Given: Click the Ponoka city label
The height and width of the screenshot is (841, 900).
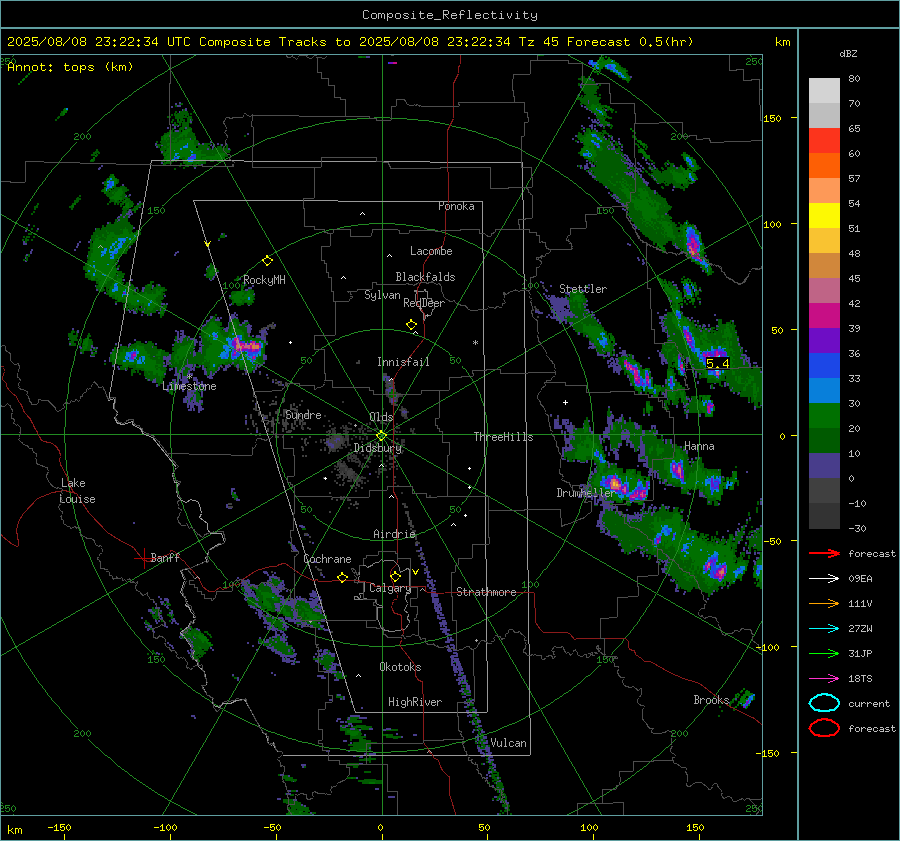Looking at the screenshot, I should [456, 206].
